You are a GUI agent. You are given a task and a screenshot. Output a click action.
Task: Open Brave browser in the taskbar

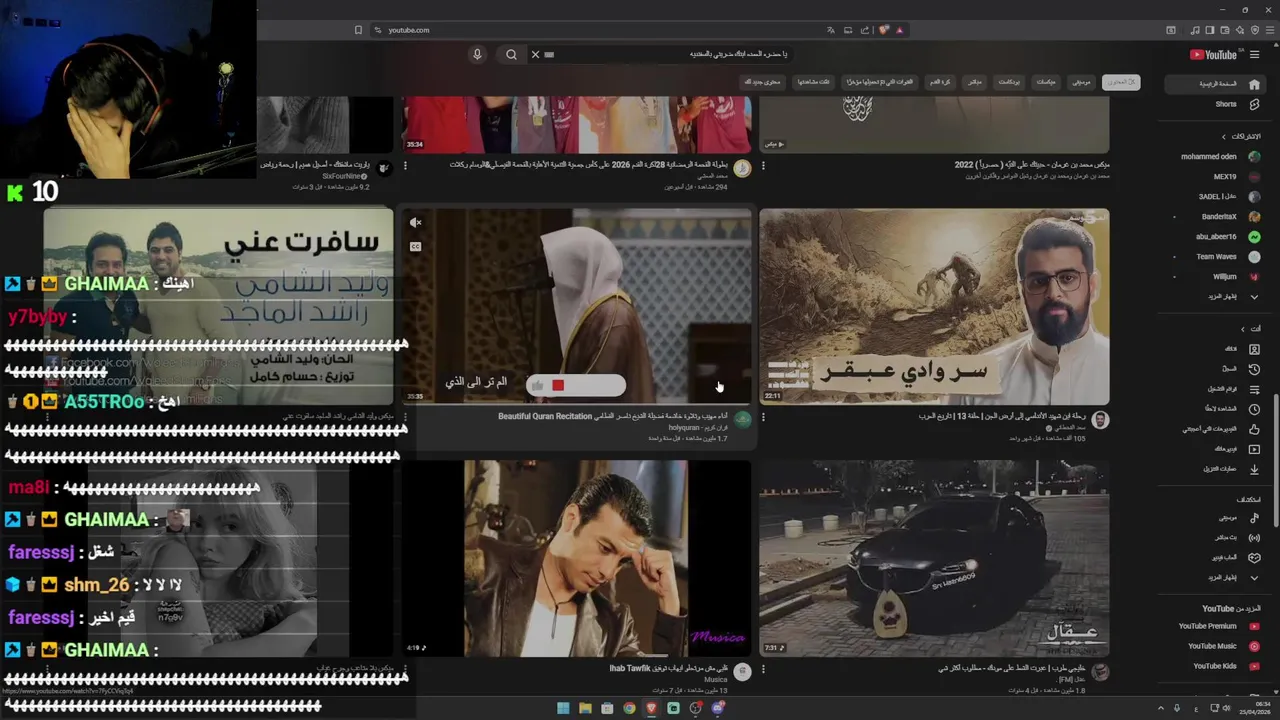(651, 708)
